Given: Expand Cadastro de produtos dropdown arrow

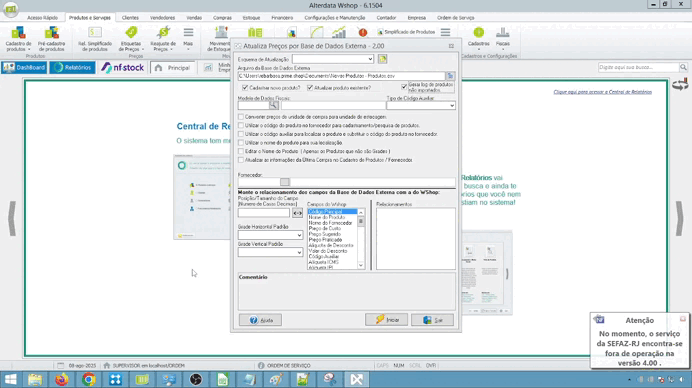Looking at the screenshot, I should pos(29,49).
